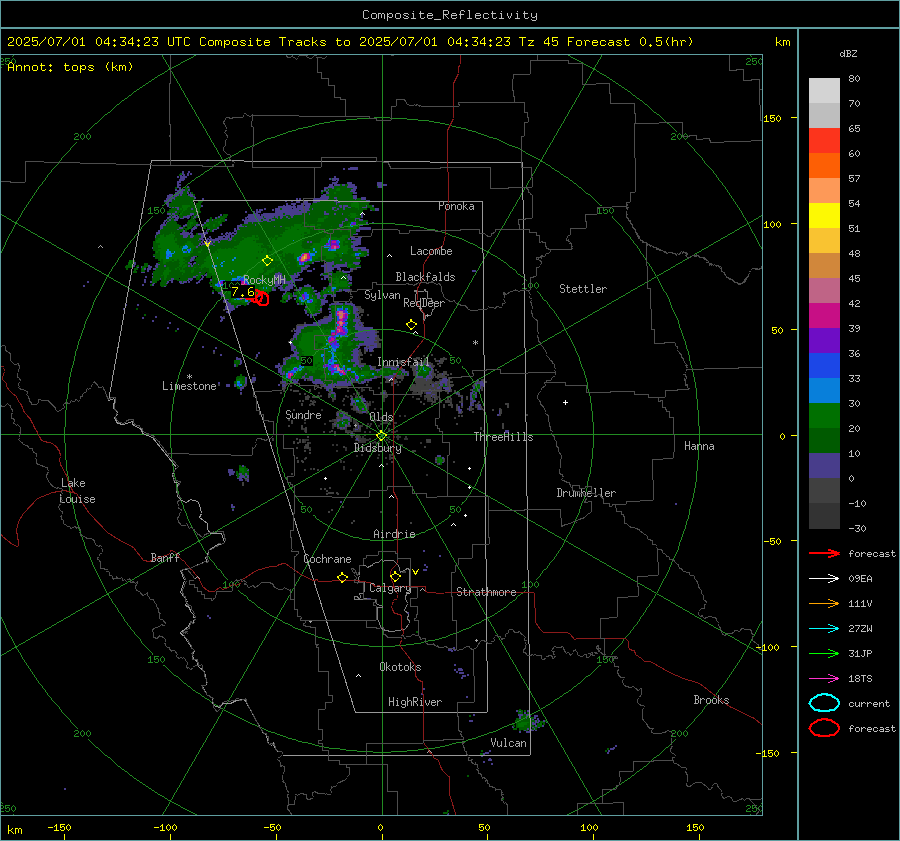Click the Okotoks city label
The width and height of the screenshot is (900, 841).
[400, 666]
